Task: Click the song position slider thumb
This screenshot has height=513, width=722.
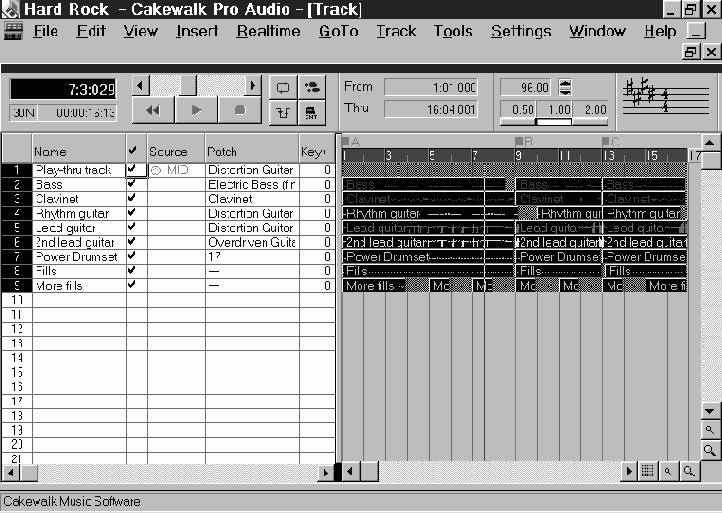Action: tap(187, 86)
